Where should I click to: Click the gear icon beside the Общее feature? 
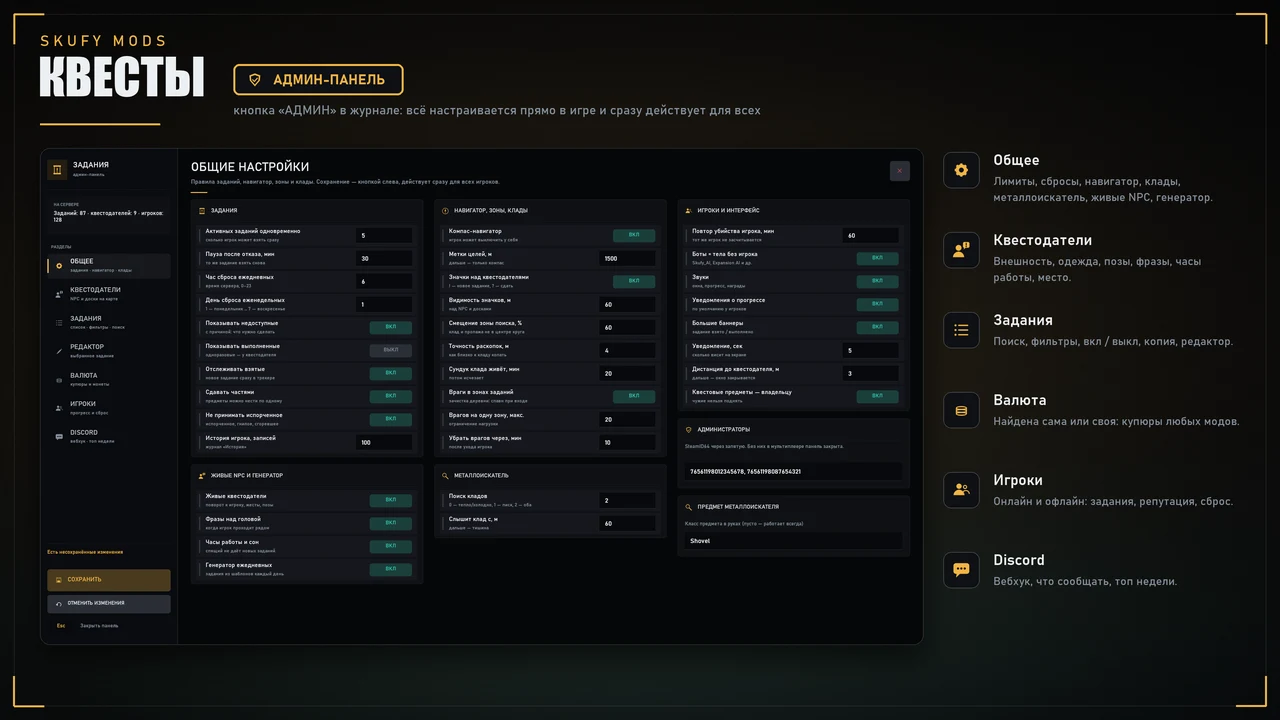point(961,170)
